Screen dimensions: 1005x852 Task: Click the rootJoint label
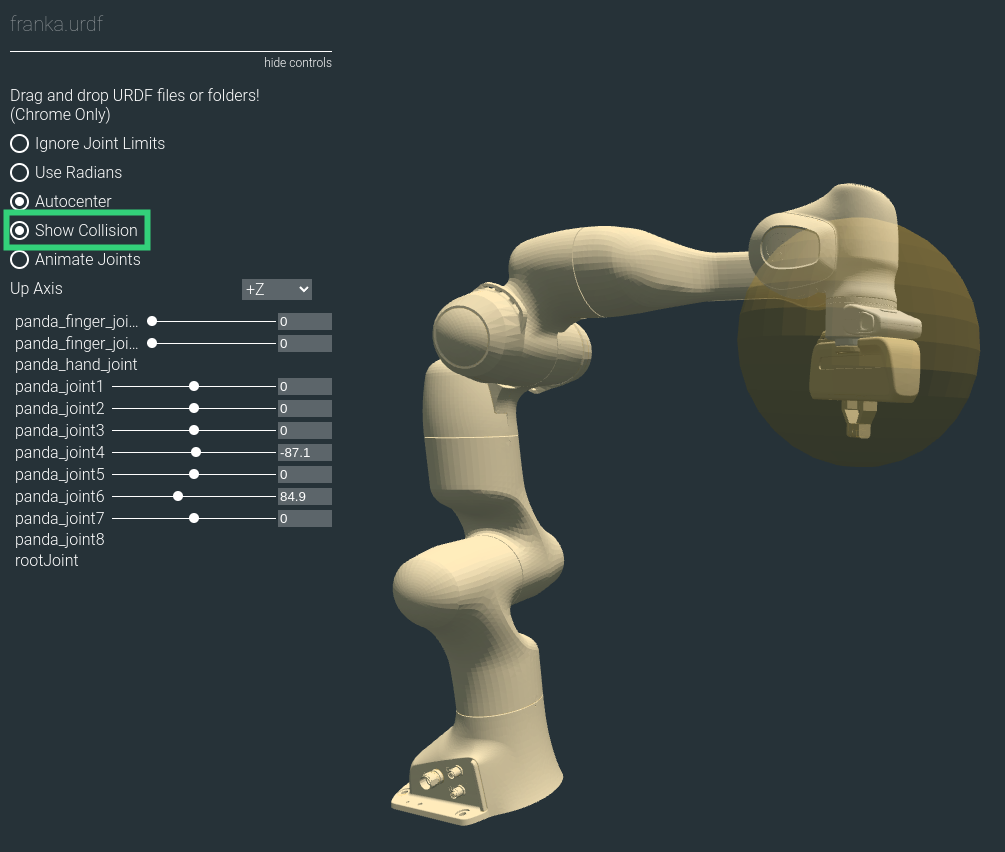point(46,560)
